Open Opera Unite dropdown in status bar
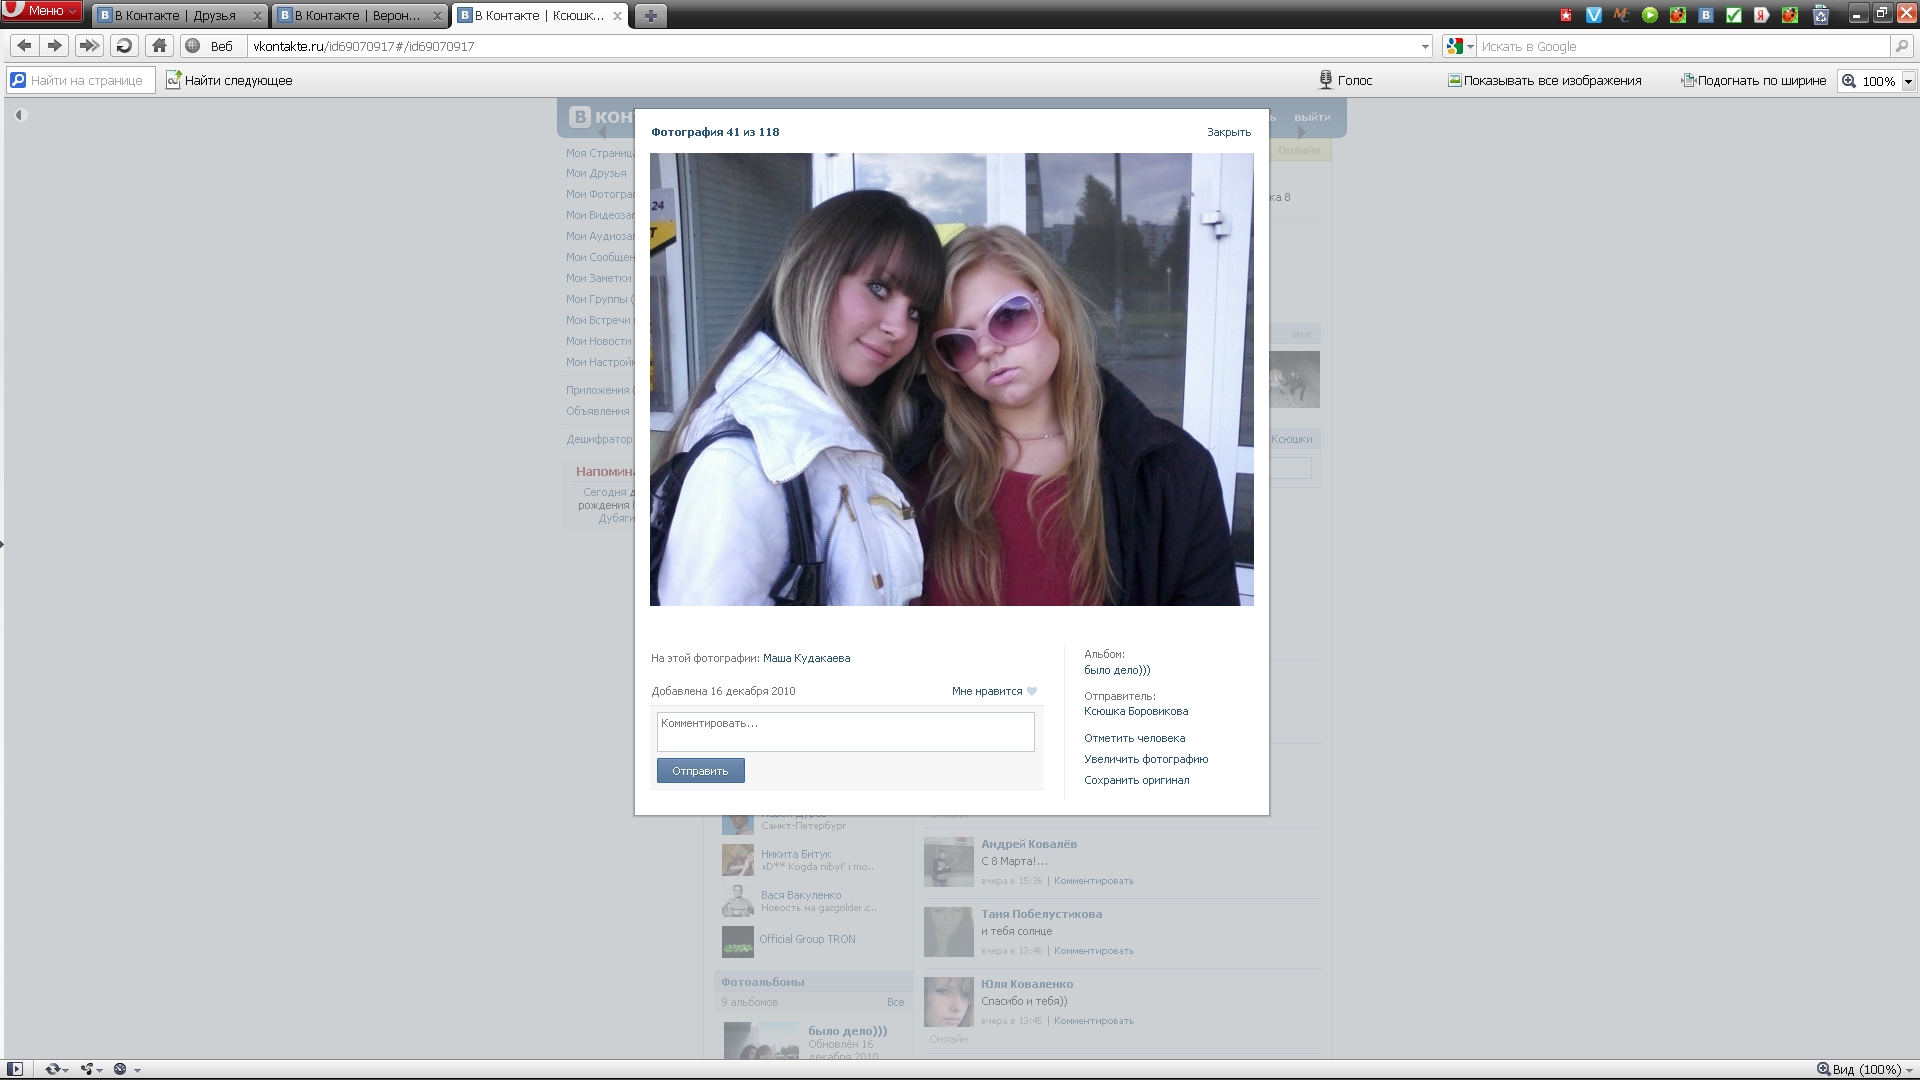Viewport: 1920px width, 1080px height. click(x=92, y=1069)
